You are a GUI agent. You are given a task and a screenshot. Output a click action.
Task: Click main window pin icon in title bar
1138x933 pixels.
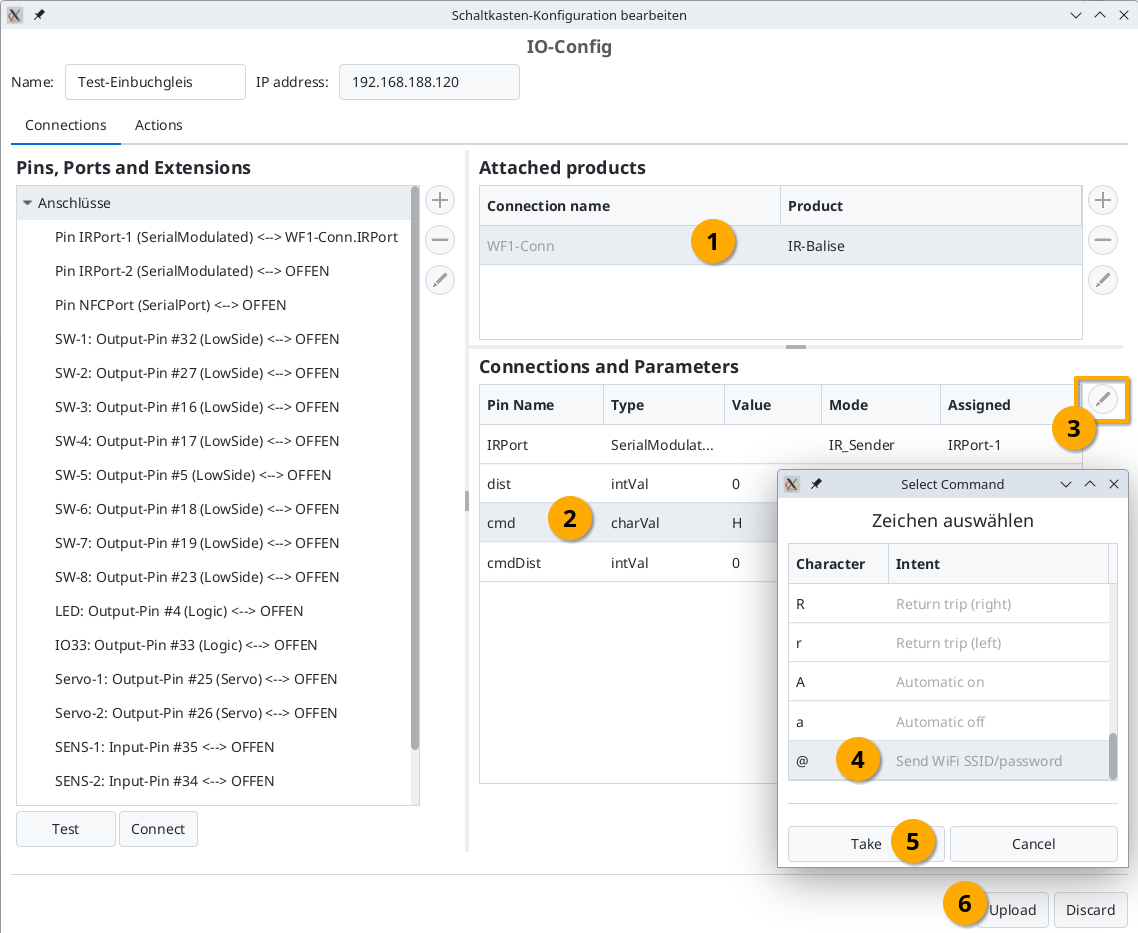tap(39, 15)
